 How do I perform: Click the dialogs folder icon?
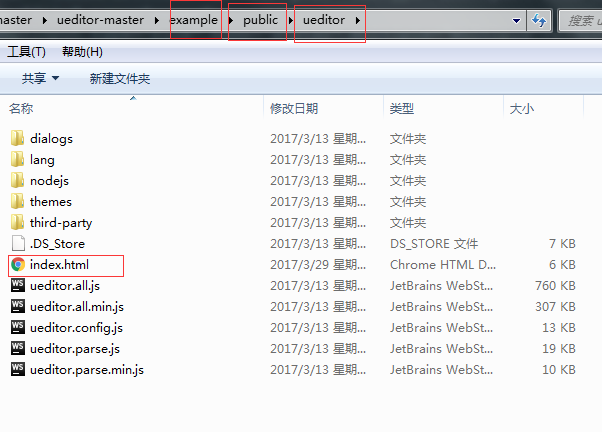tap(17, 138)
